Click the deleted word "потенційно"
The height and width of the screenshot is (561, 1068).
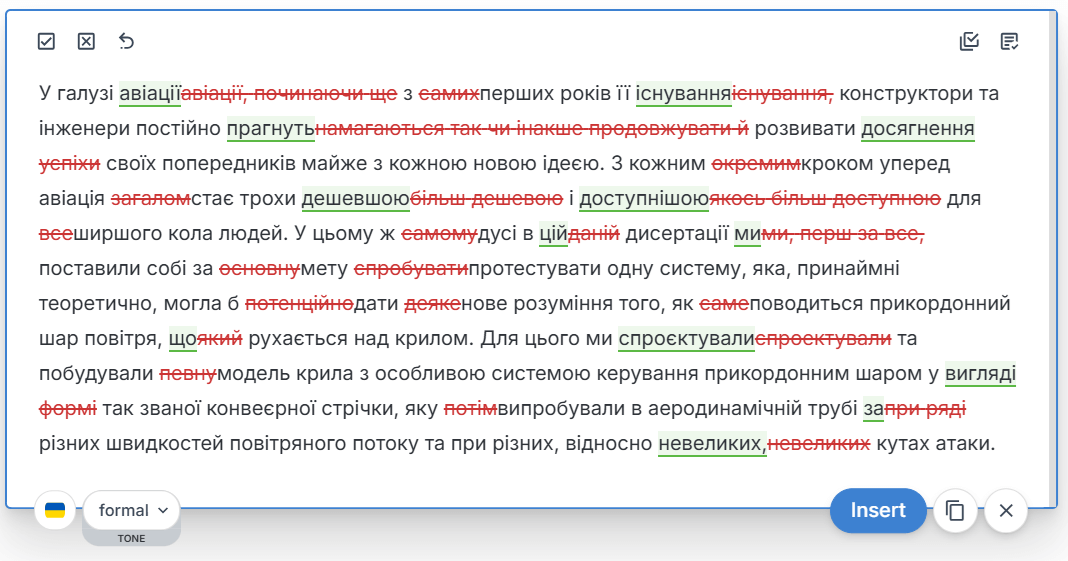299,304
